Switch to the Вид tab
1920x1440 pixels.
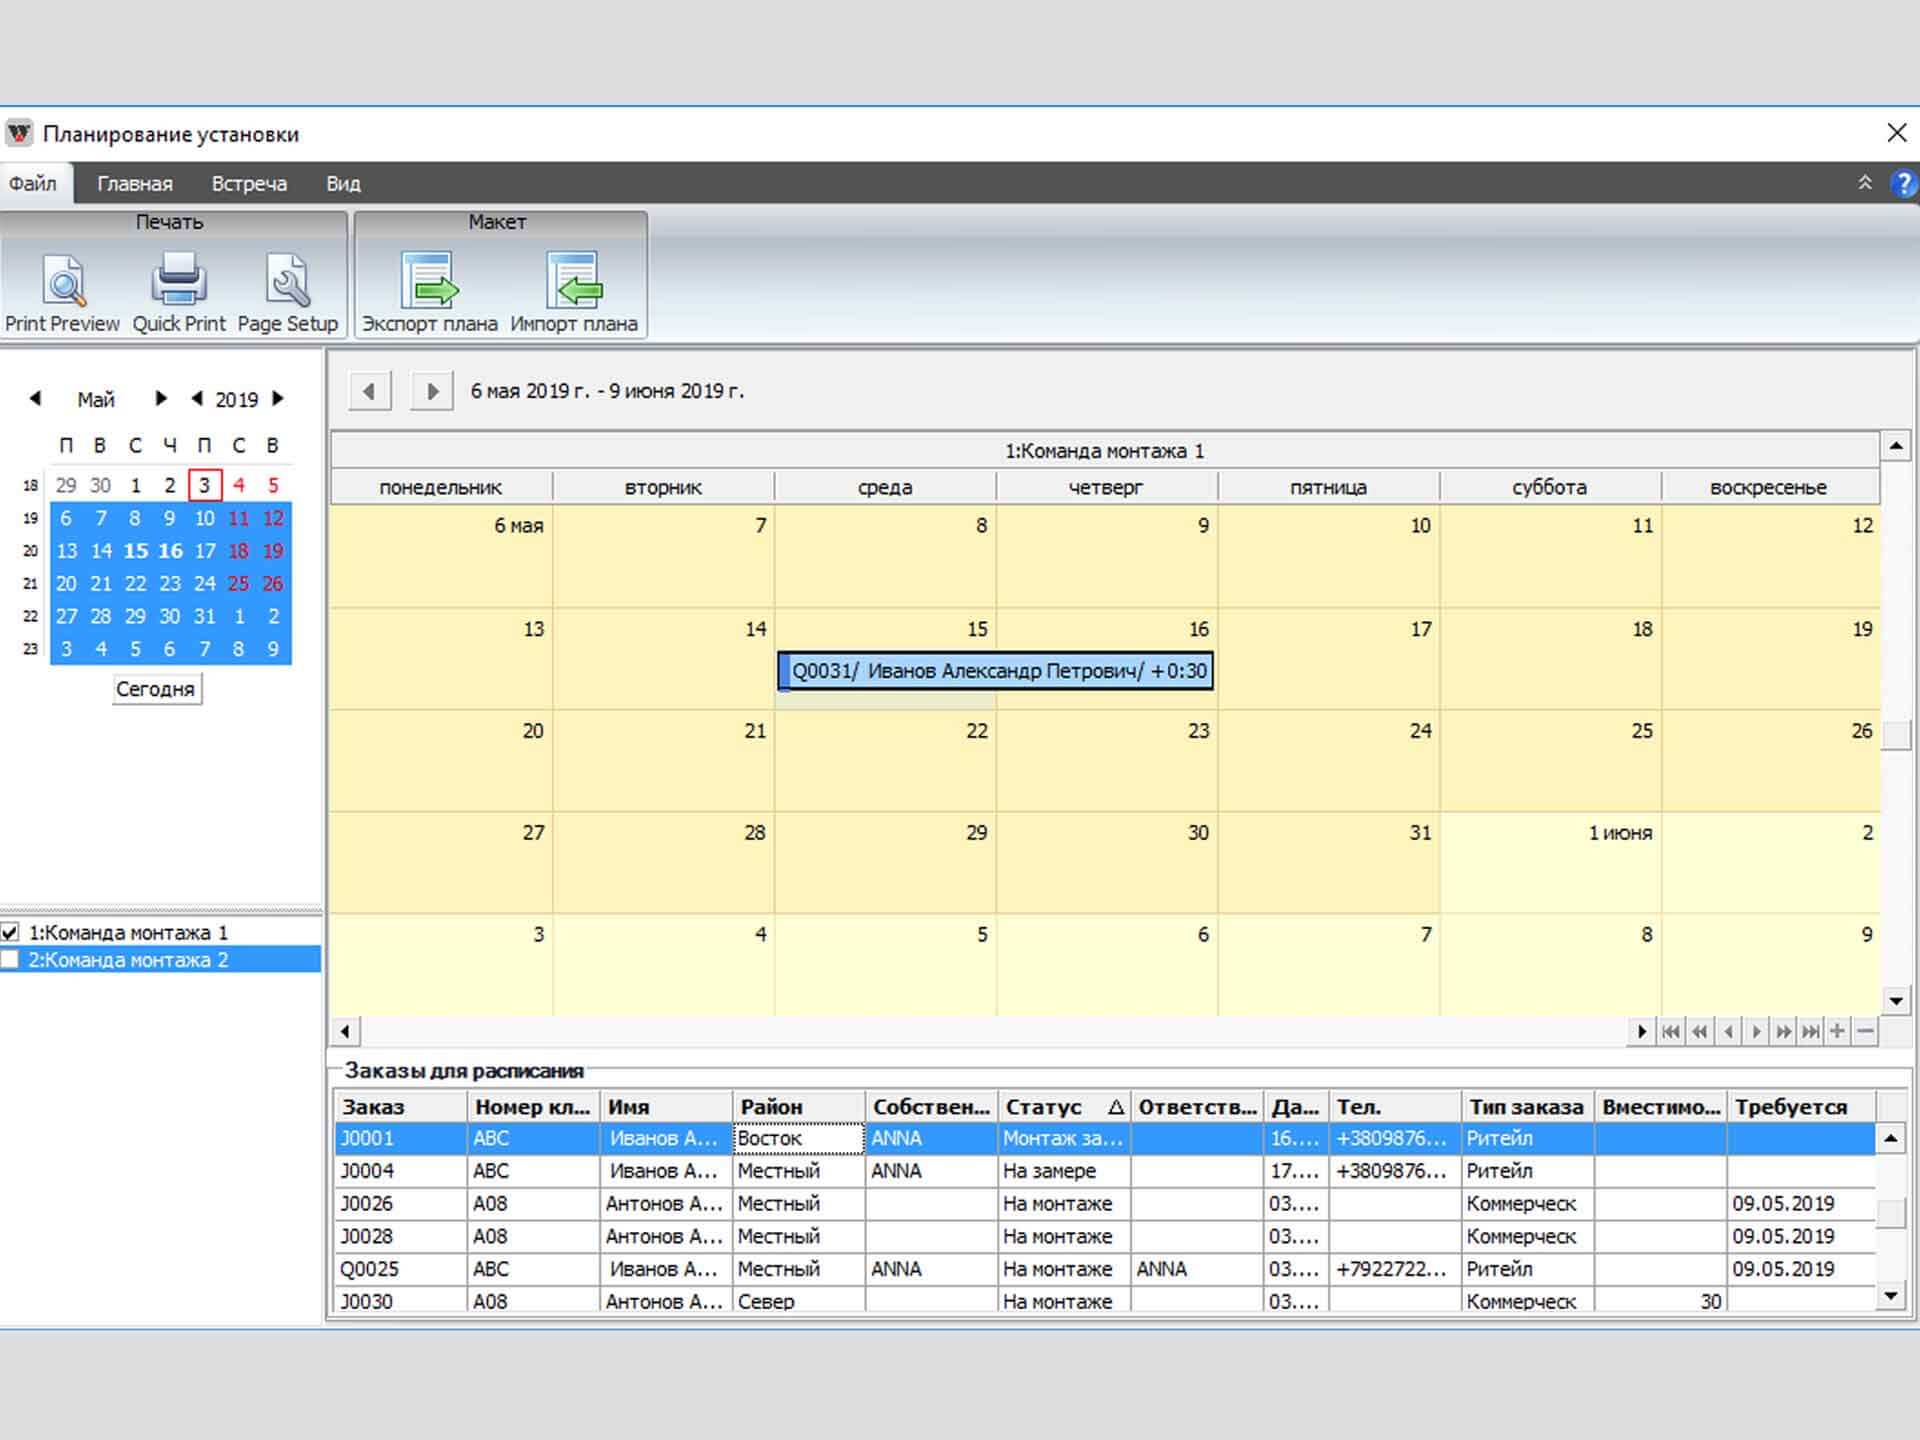[343, 184]
